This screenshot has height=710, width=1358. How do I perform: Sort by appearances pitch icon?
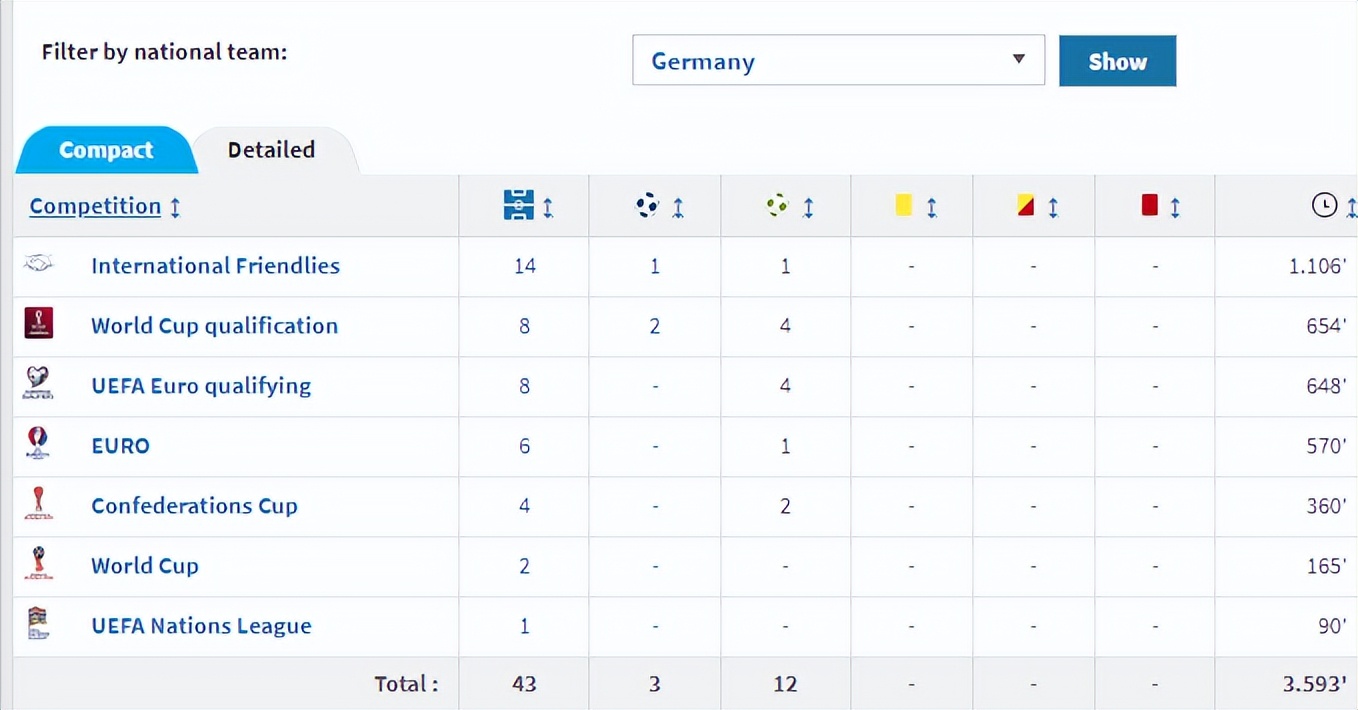(x=519, y=206)
